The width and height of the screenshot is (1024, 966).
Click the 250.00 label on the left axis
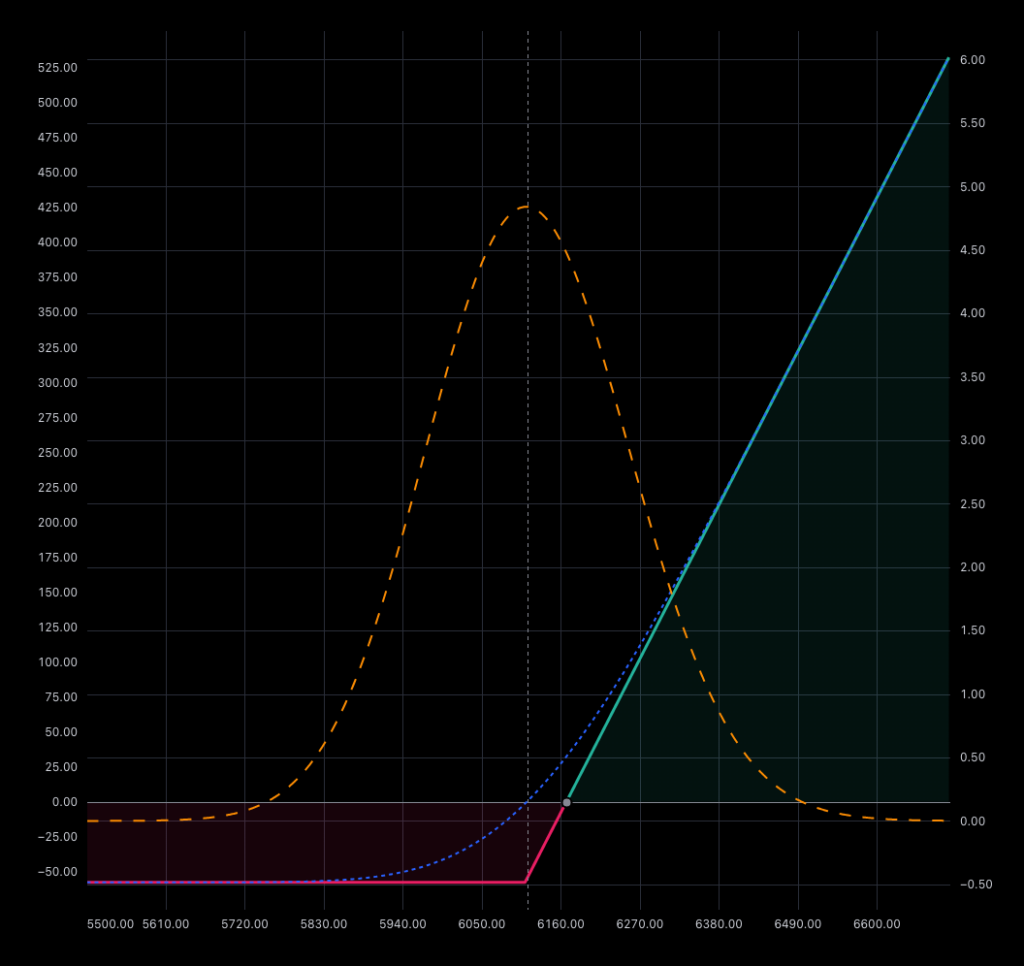(57, 453)
